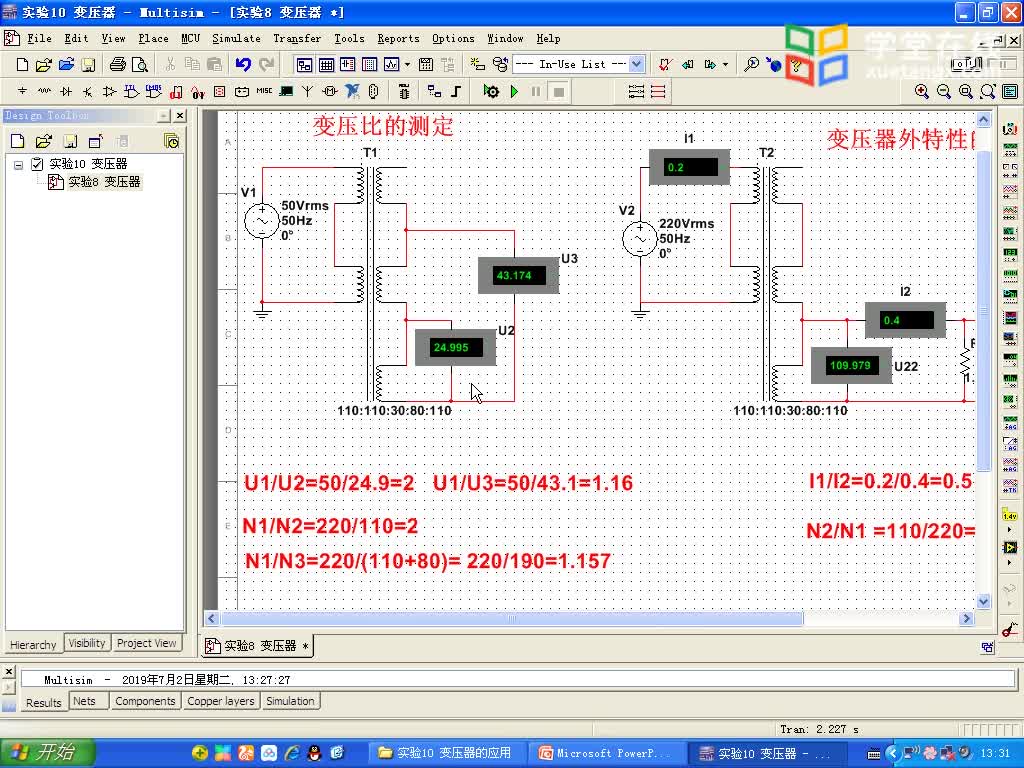Place a CMOS component
This screenshot has height=768, width=1024.
tap(153, 91)
